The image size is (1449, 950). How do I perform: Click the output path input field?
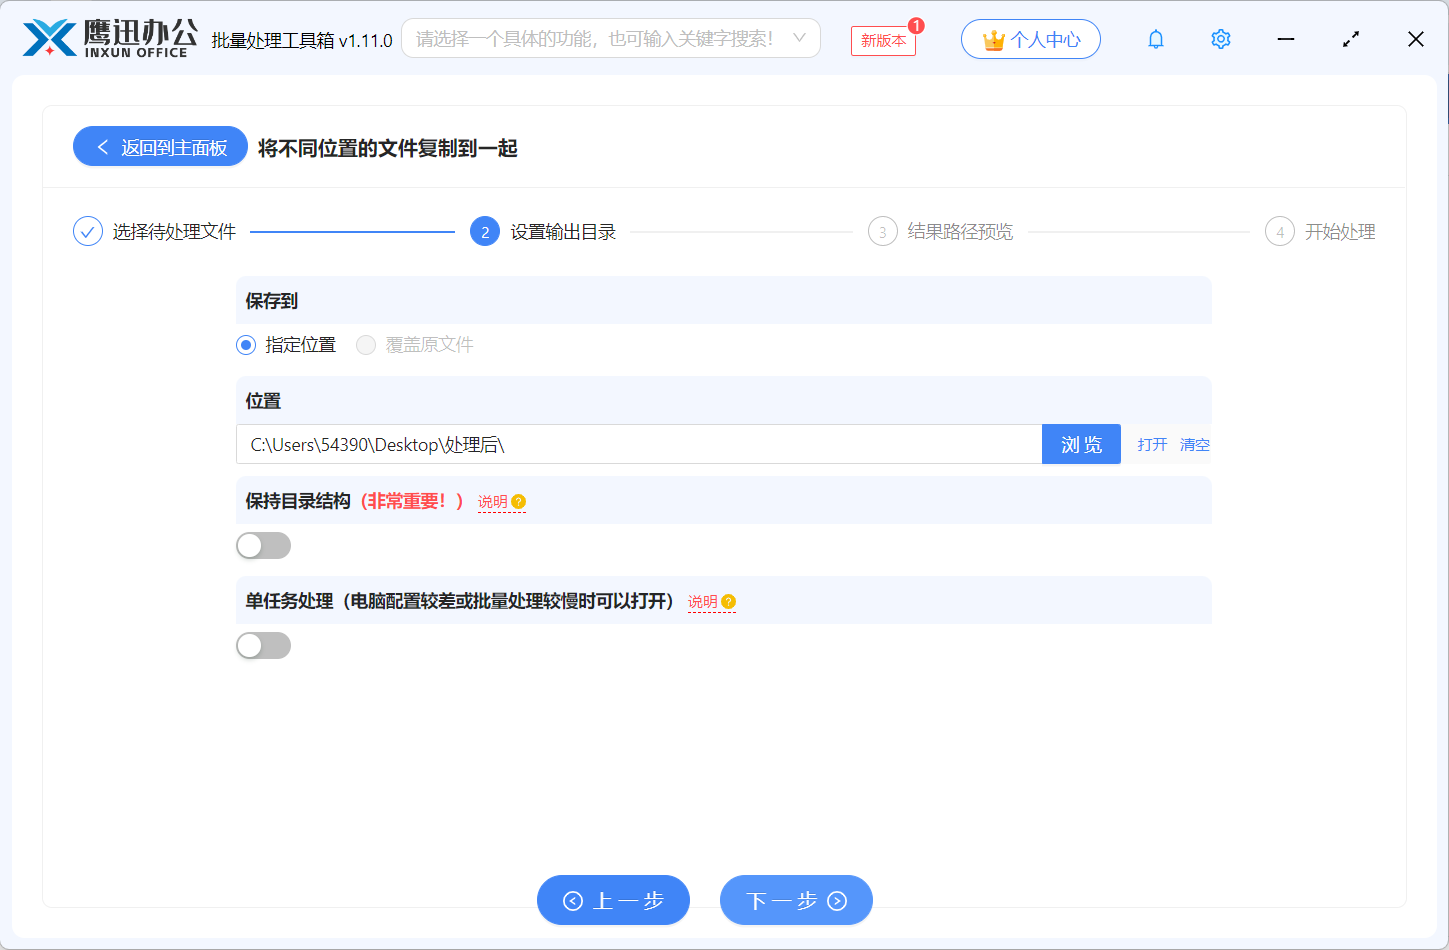(x=639, y=444)
